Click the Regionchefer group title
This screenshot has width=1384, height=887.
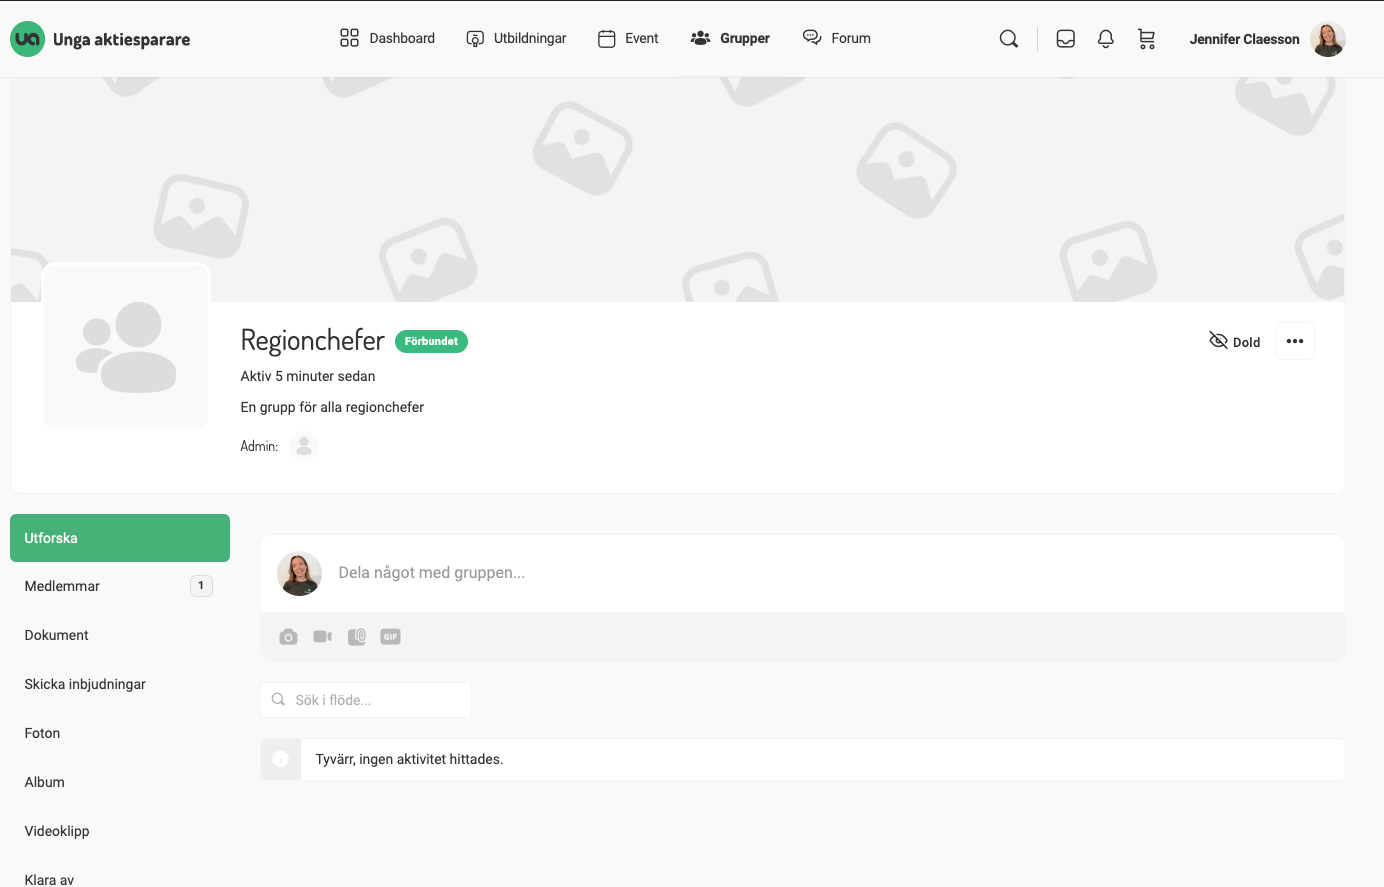coord(312,340)
